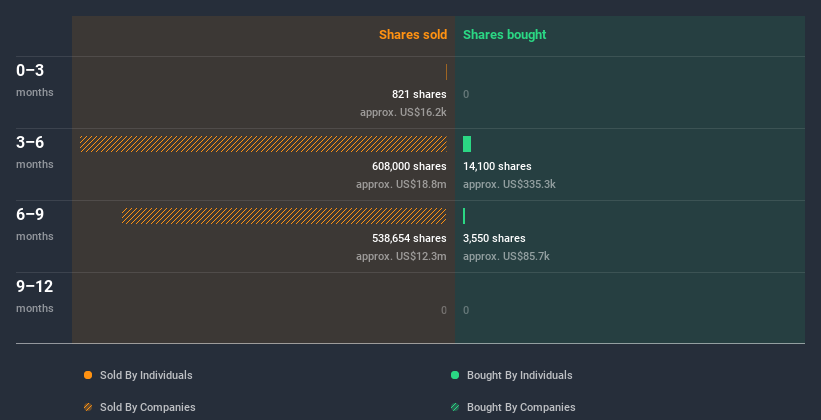The image size is (821, 420).
Task: Toggle the Bought By Companies legend label
Action: click(x=520, y=407)
